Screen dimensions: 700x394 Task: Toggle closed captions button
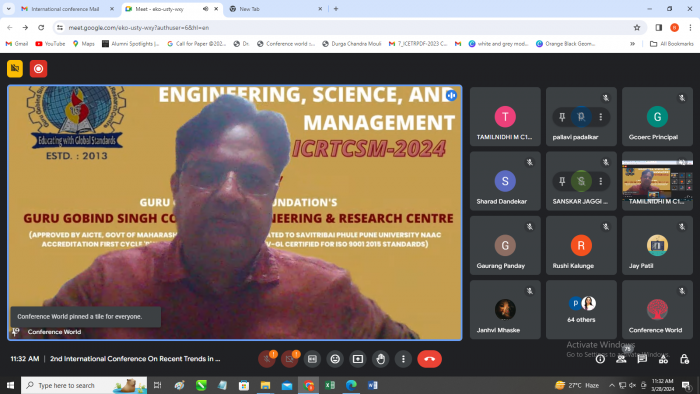click(312, 359)
